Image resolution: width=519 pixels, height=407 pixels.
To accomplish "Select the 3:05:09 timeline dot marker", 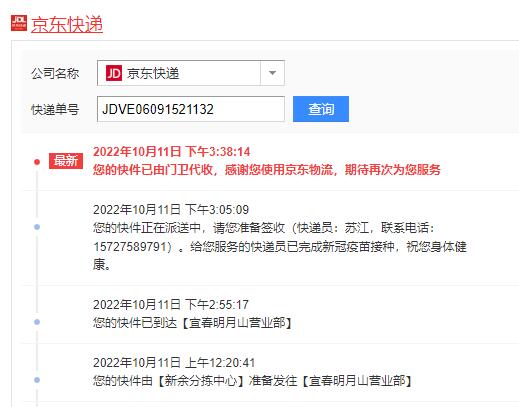I will (37, 227).
